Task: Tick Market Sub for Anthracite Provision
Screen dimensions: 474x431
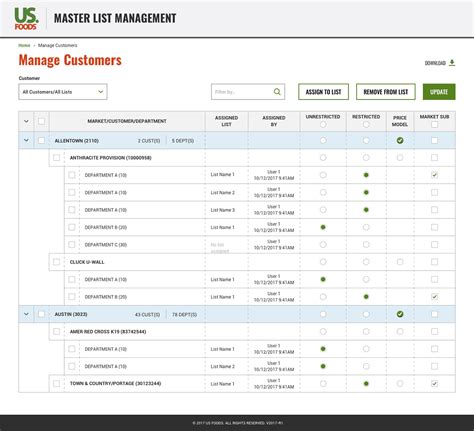Action: coord(434,158)
